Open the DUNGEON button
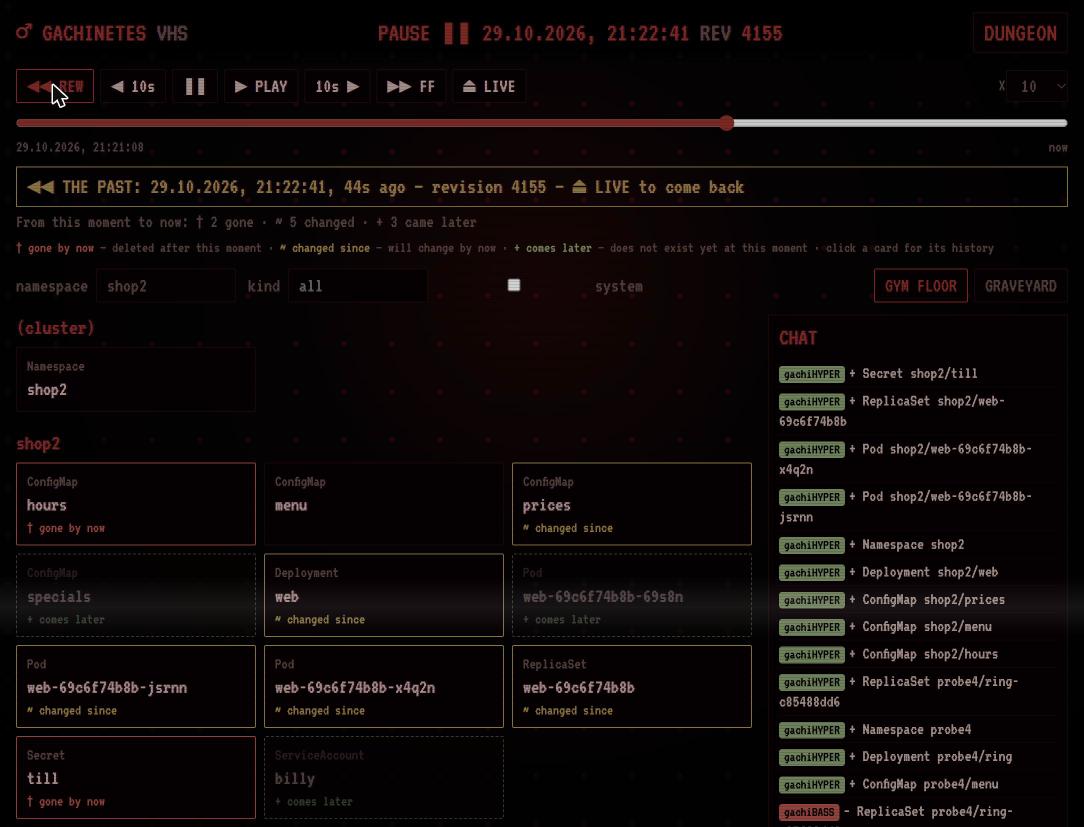This screenshot has width=1084, height=827. click(x=1020, y=33)
